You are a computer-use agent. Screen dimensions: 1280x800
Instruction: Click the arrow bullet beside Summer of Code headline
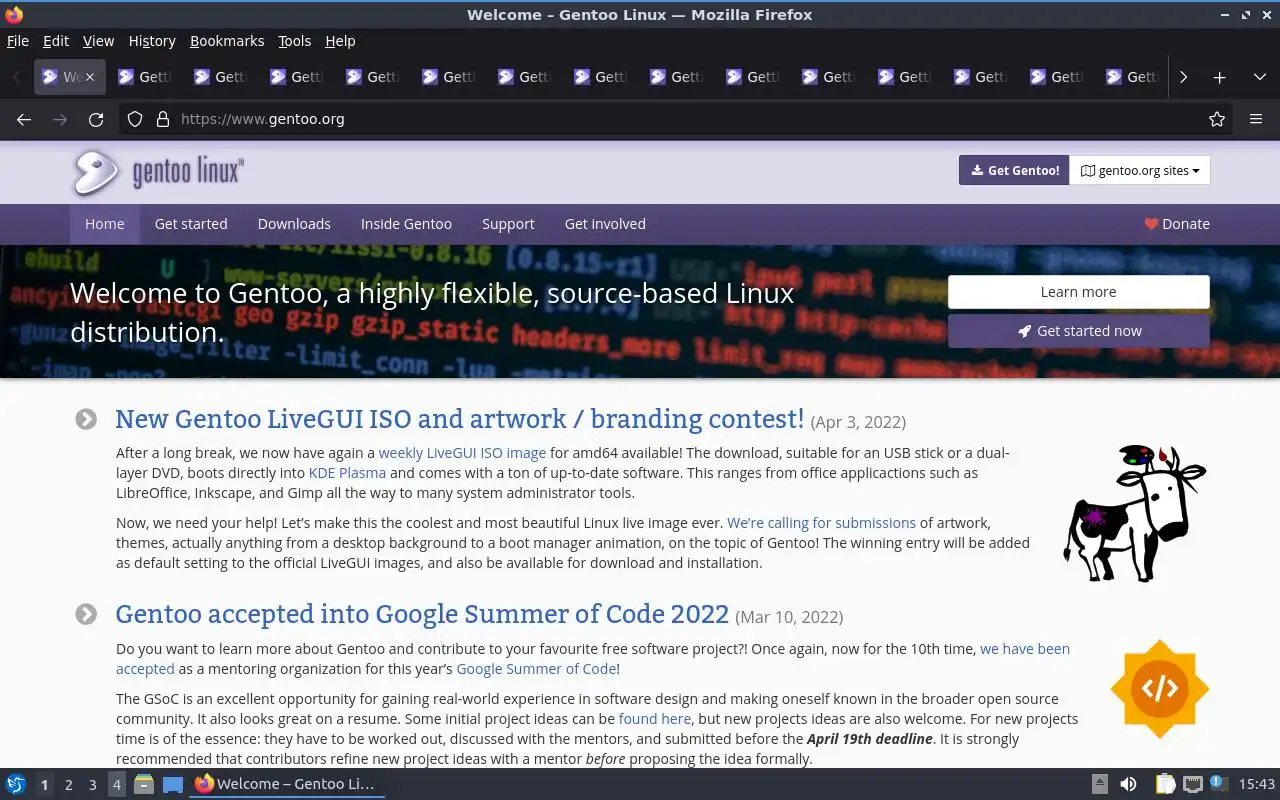coord(86,614)
